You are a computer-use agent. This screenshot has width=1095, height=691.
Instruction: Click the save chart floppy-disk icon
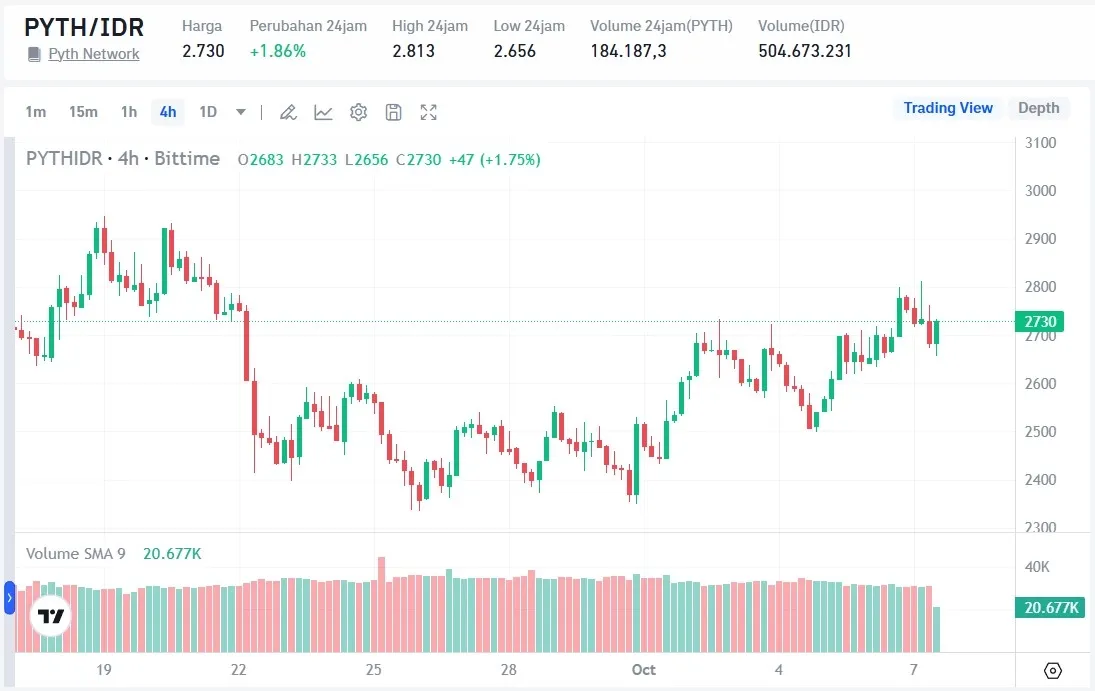tap(393, 112)
